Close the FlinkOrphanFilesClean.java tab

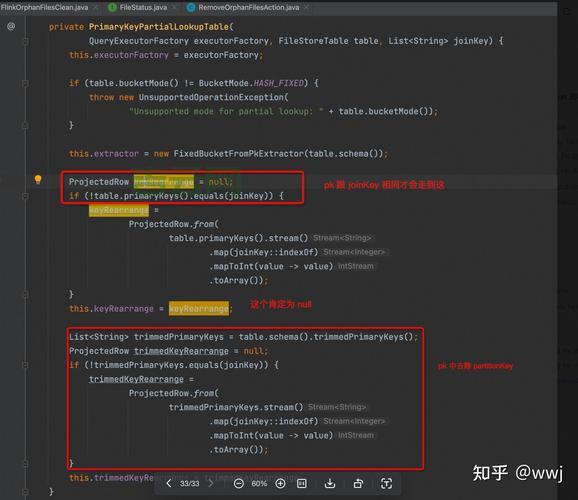95,7
